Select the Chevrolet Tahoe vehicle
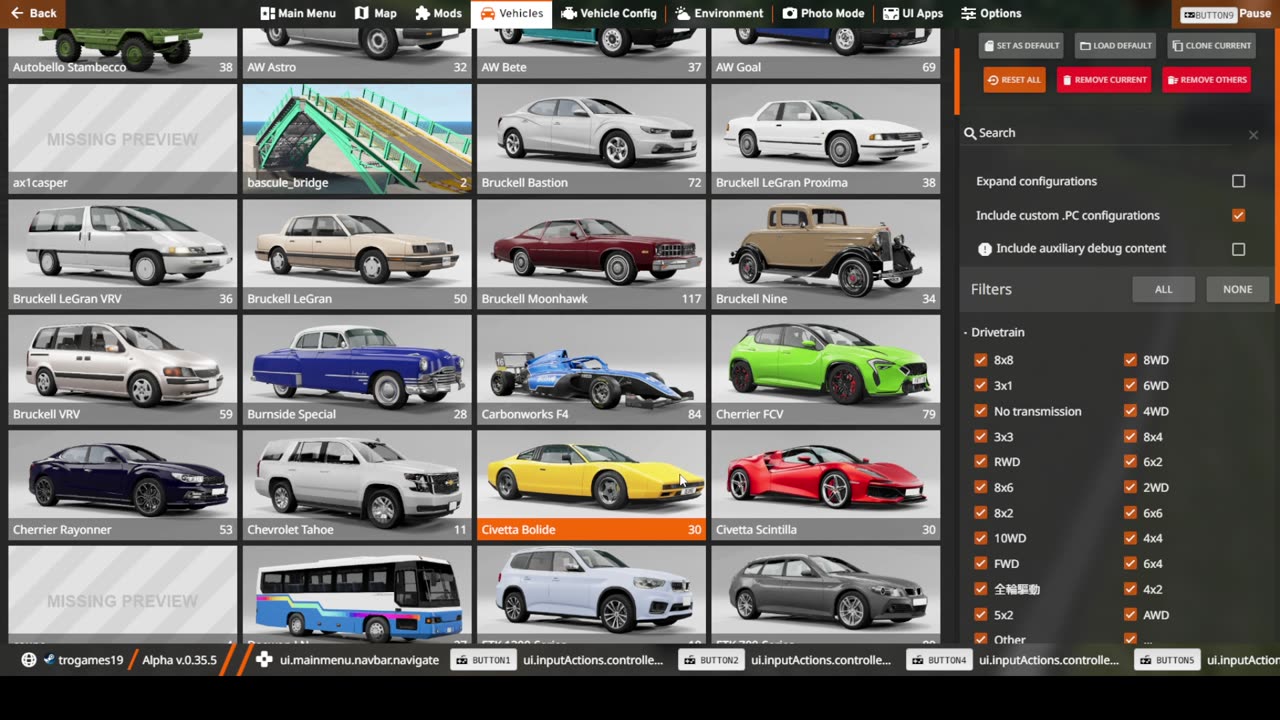This screenshot has height=720, width=1280. tap(357, 485)
